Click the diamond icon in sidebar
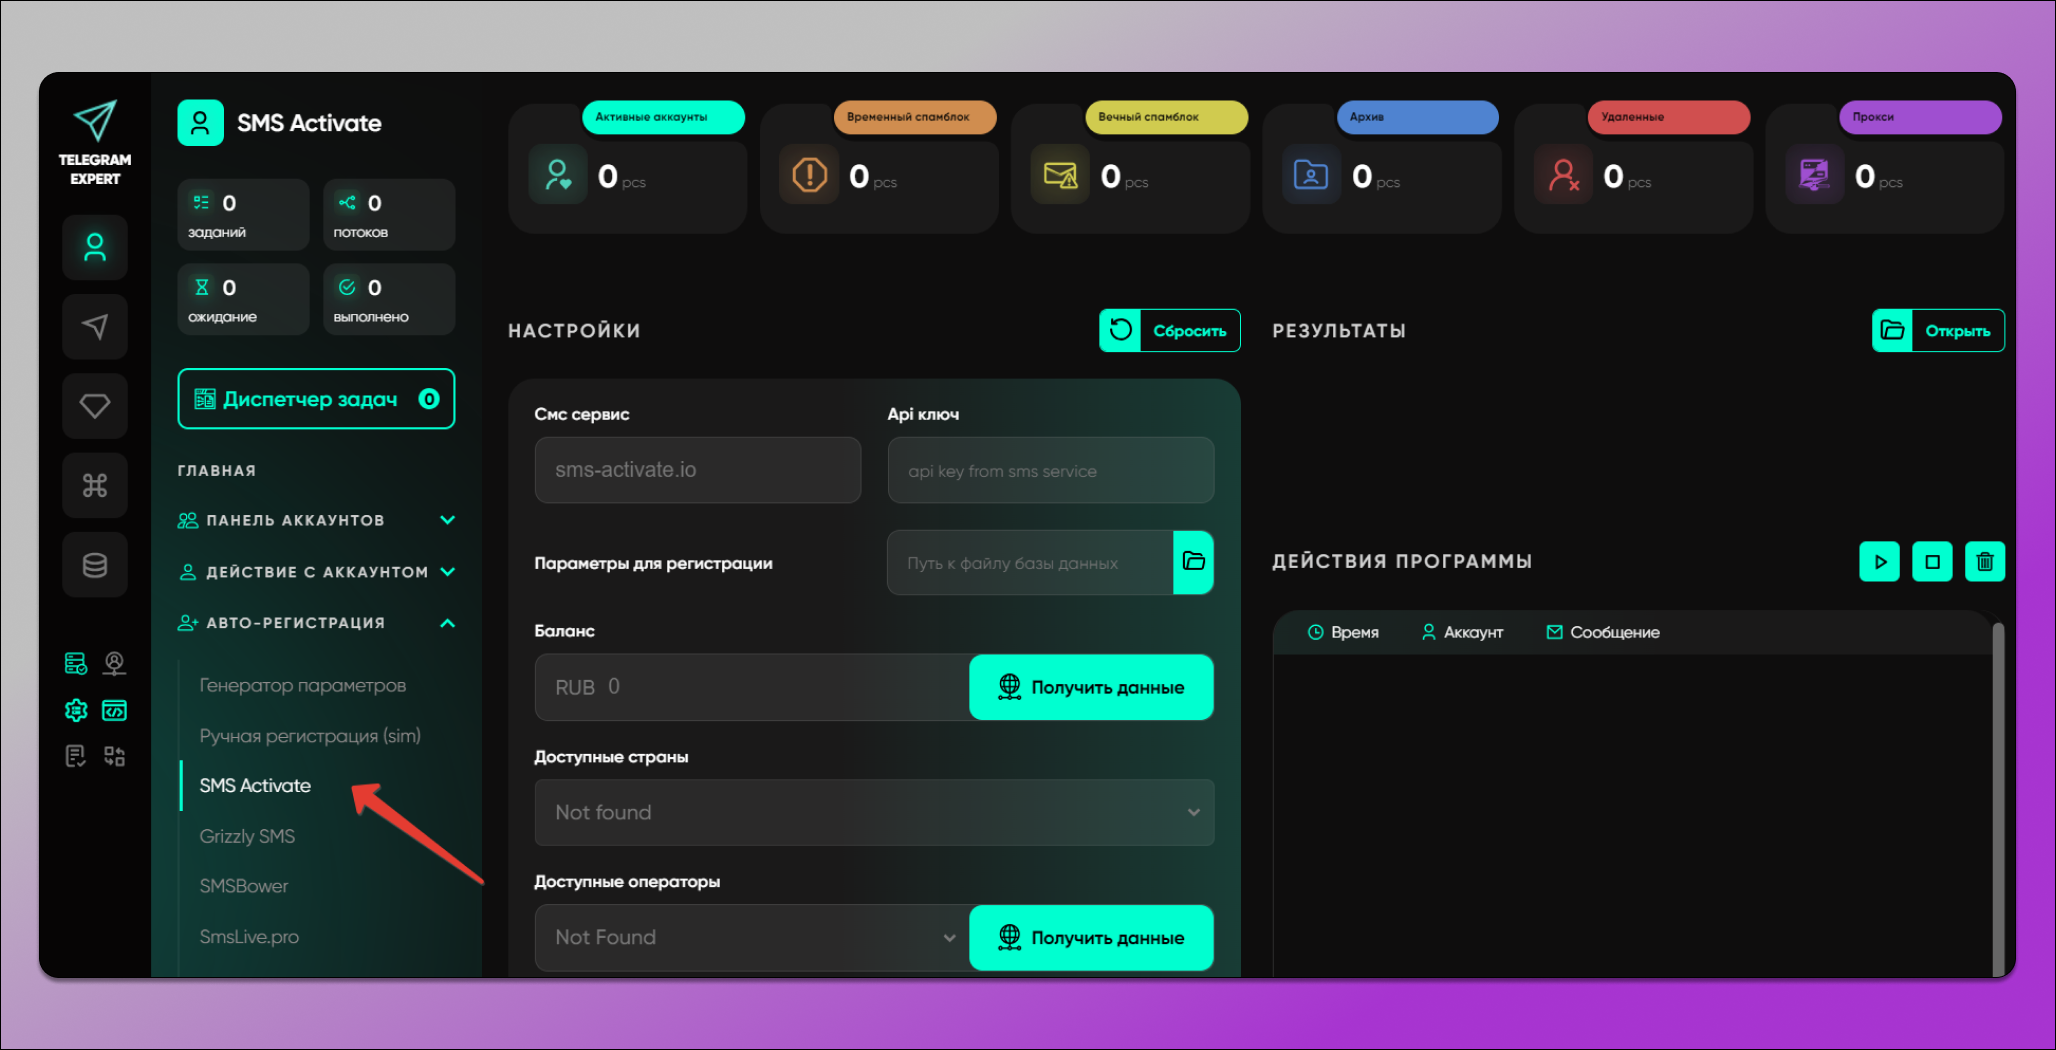 (95, 406)
